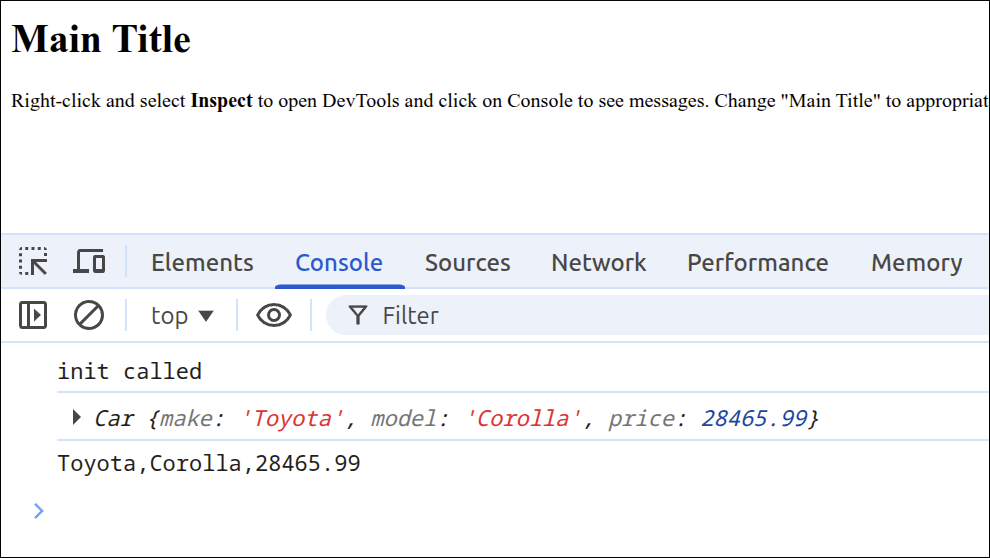
Task: Open the Performance tab
Action: point(758,263)
